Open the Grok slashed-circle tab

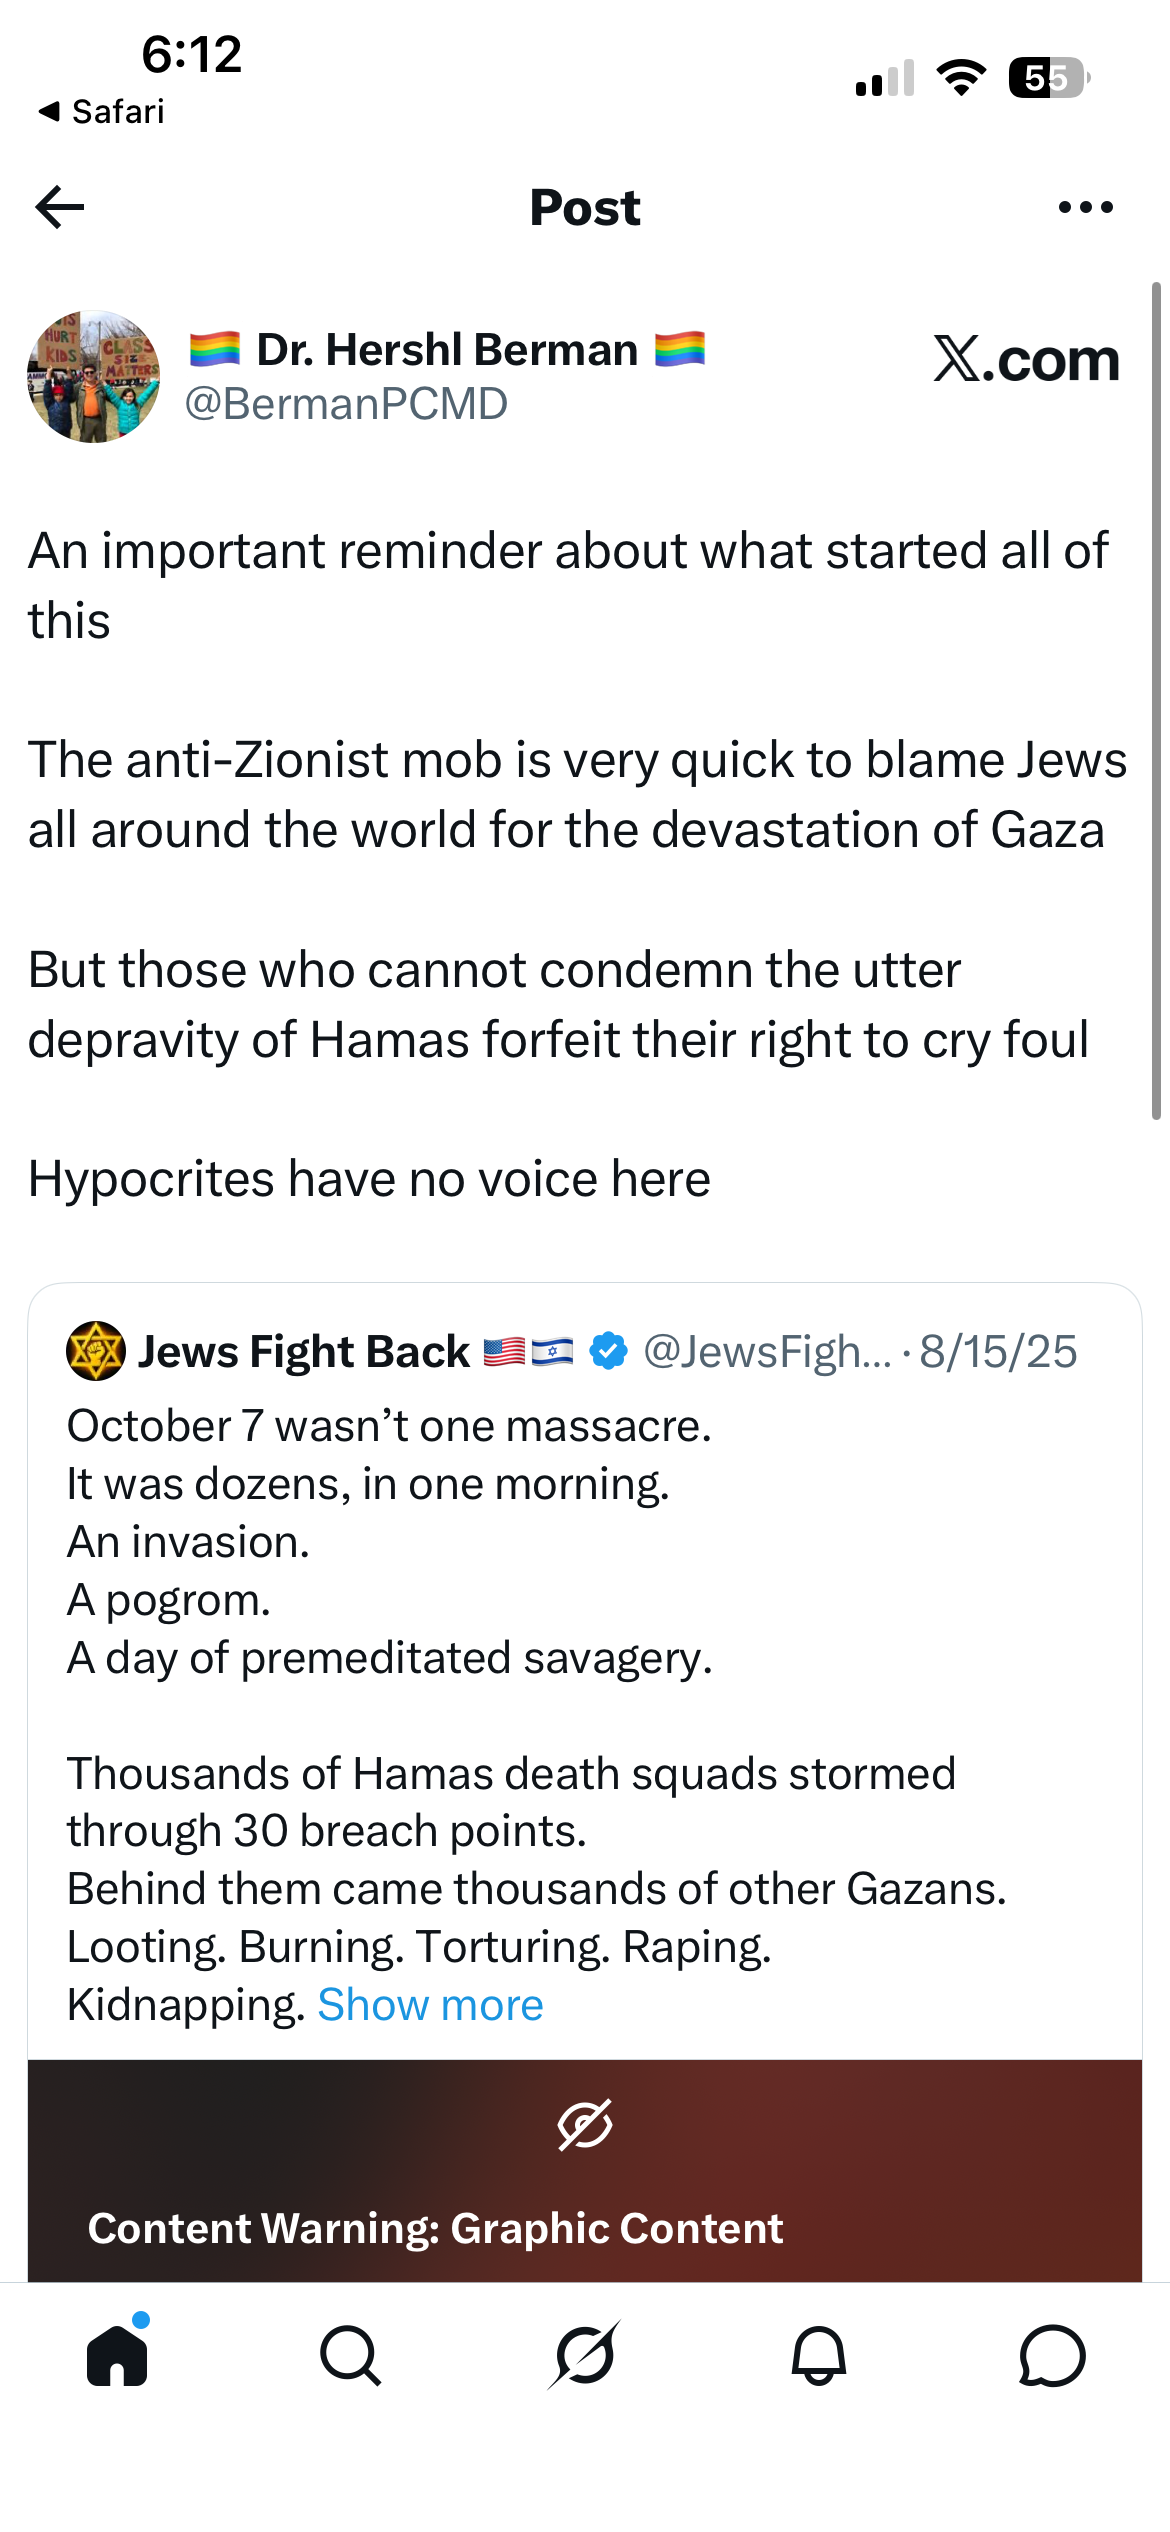(x=585, y=2355)
